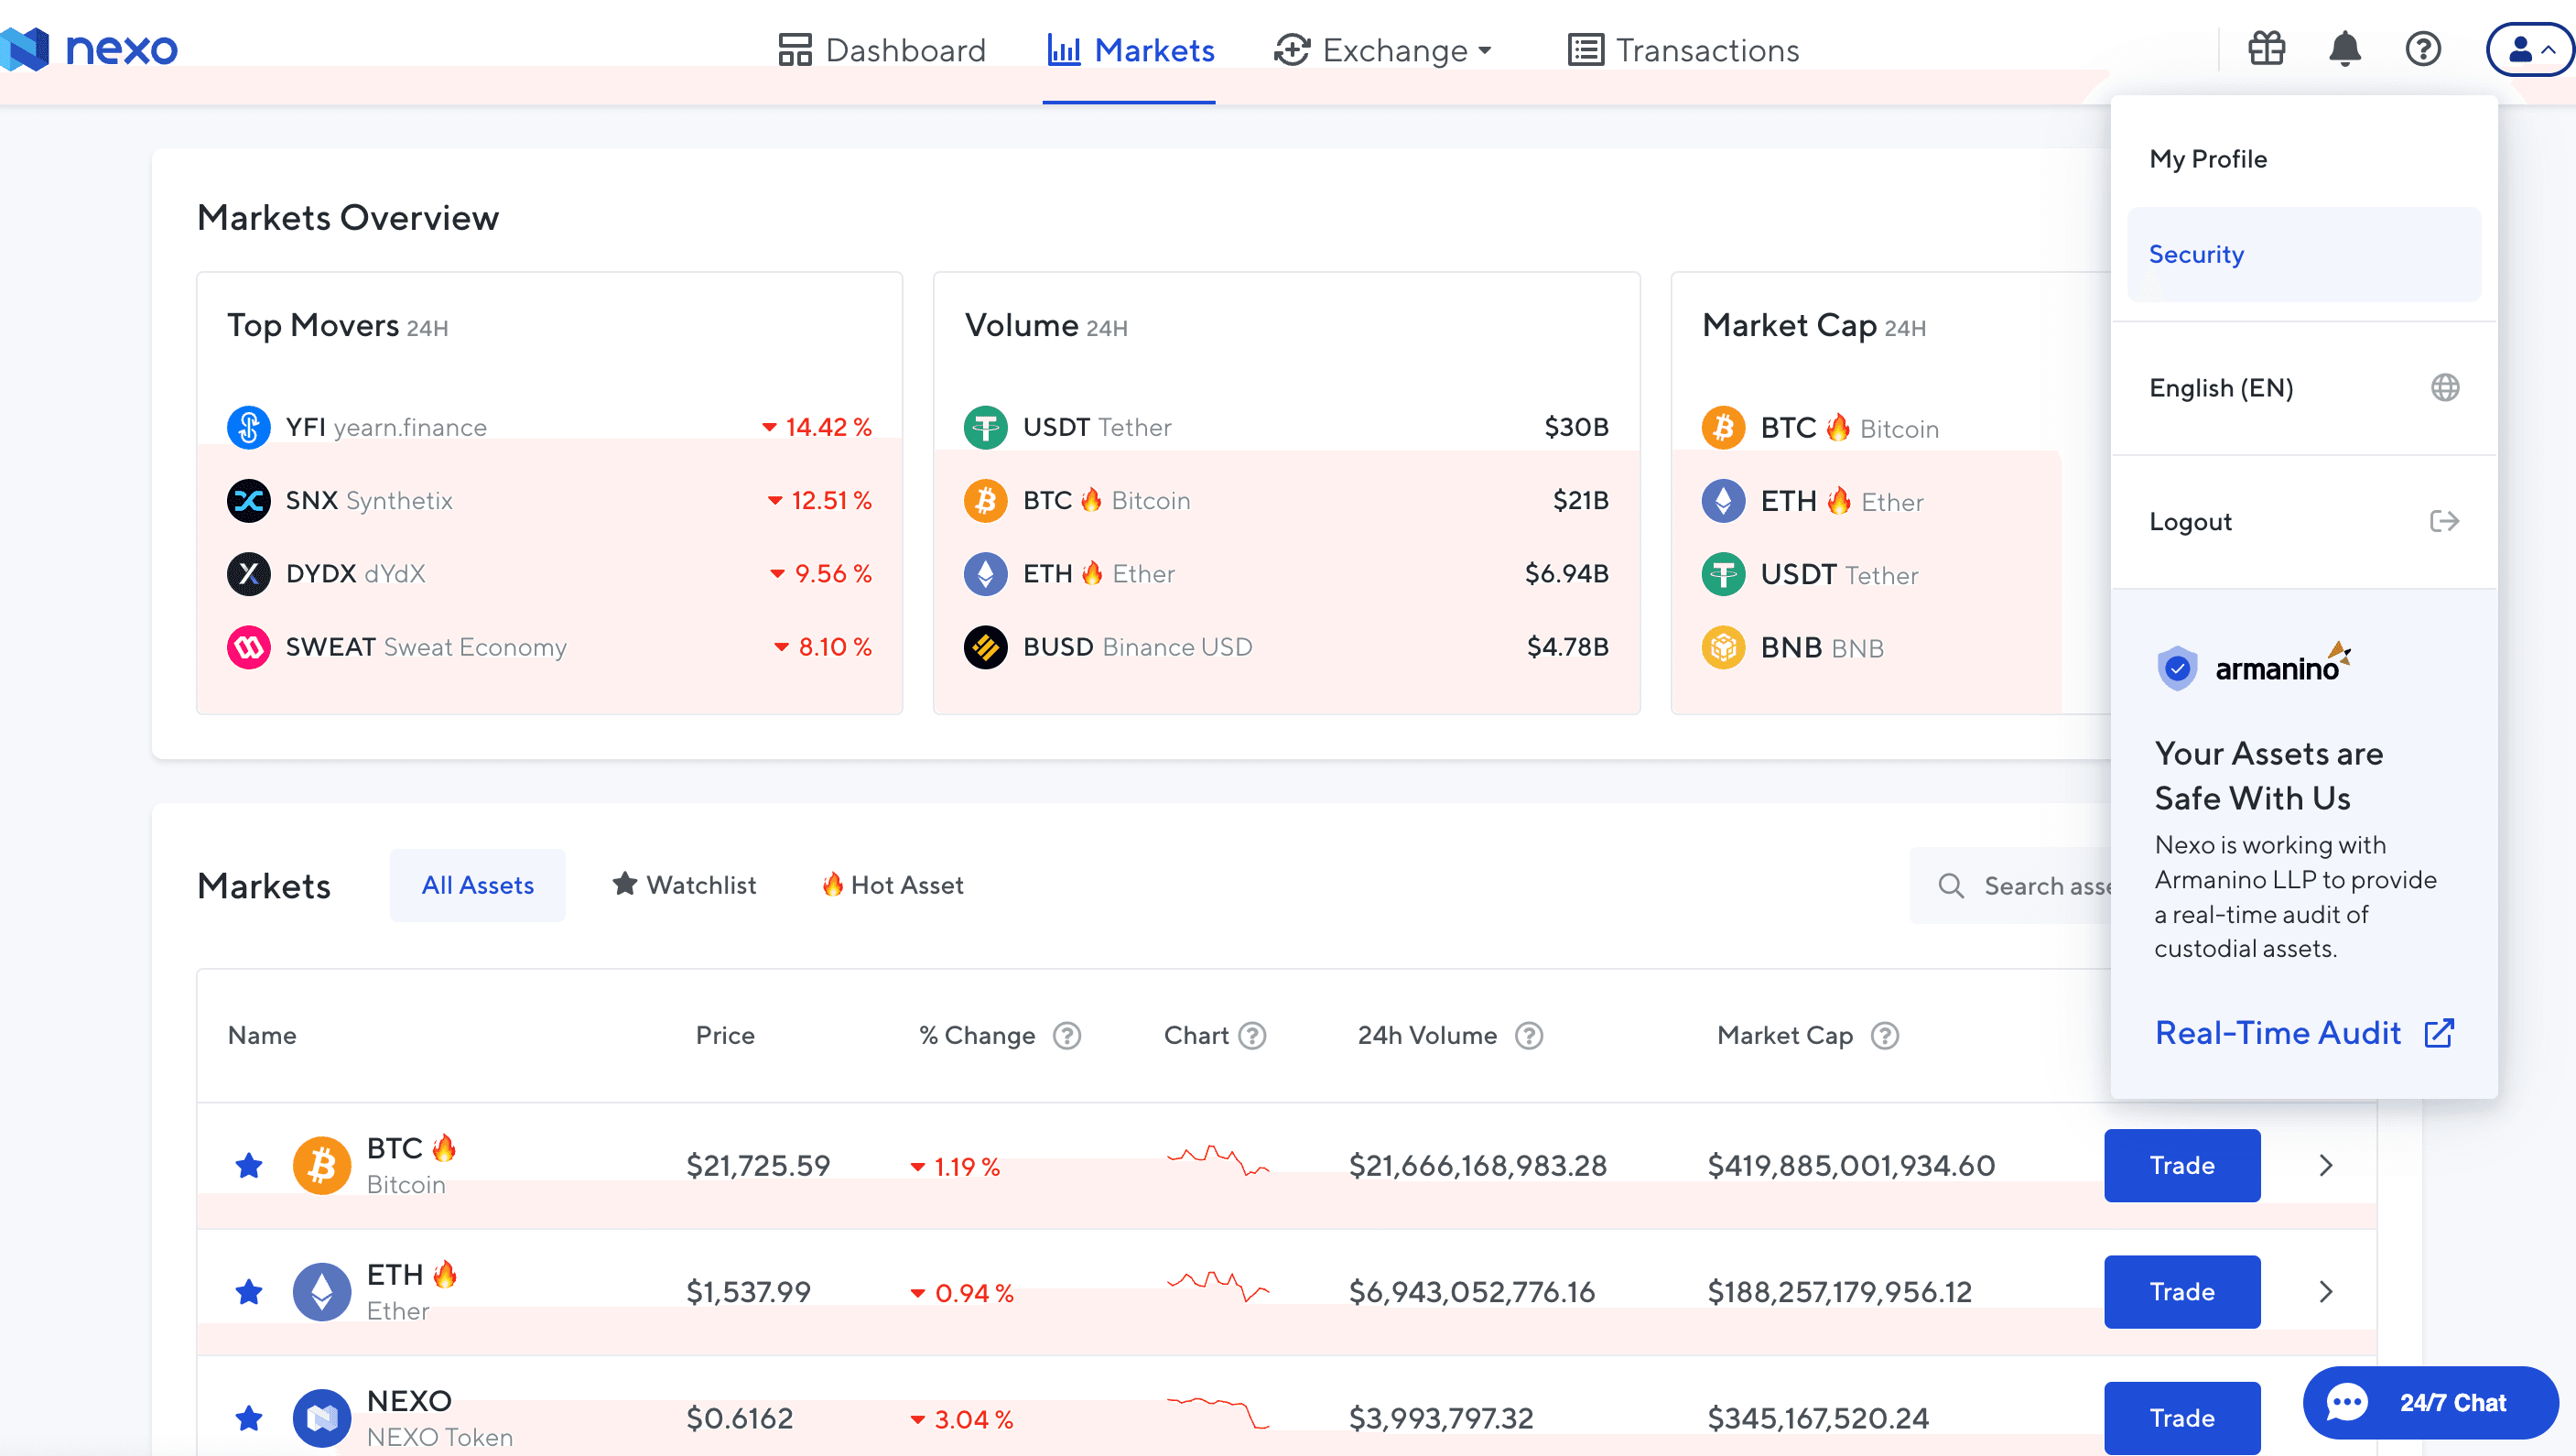This screenshot has width=2576, height=1456.
Task: Click the % Change help icon
Action: 1067,1036
